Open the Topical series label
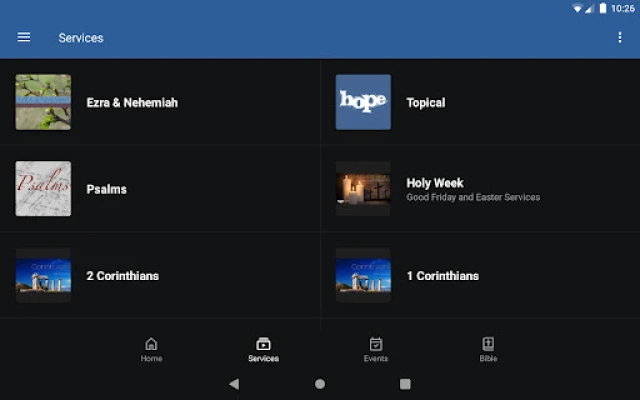Screen dimensions: 640x400 [x=425, y=103]
